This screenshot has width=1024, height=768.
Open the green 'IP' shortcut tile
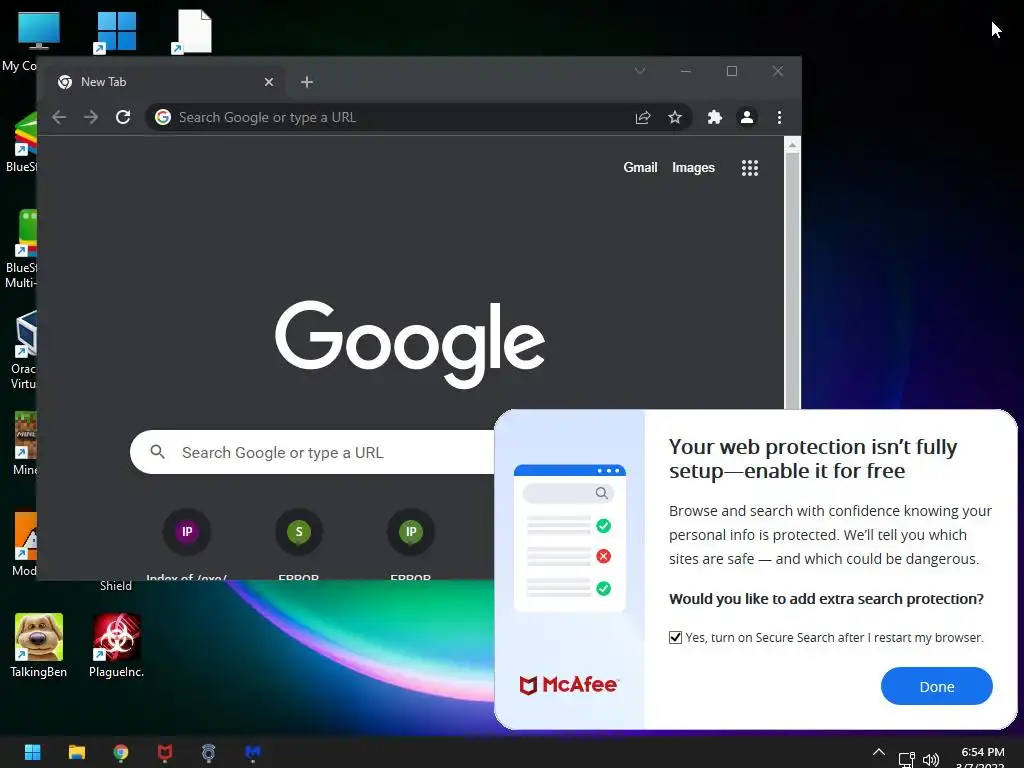tap(411, 543)
